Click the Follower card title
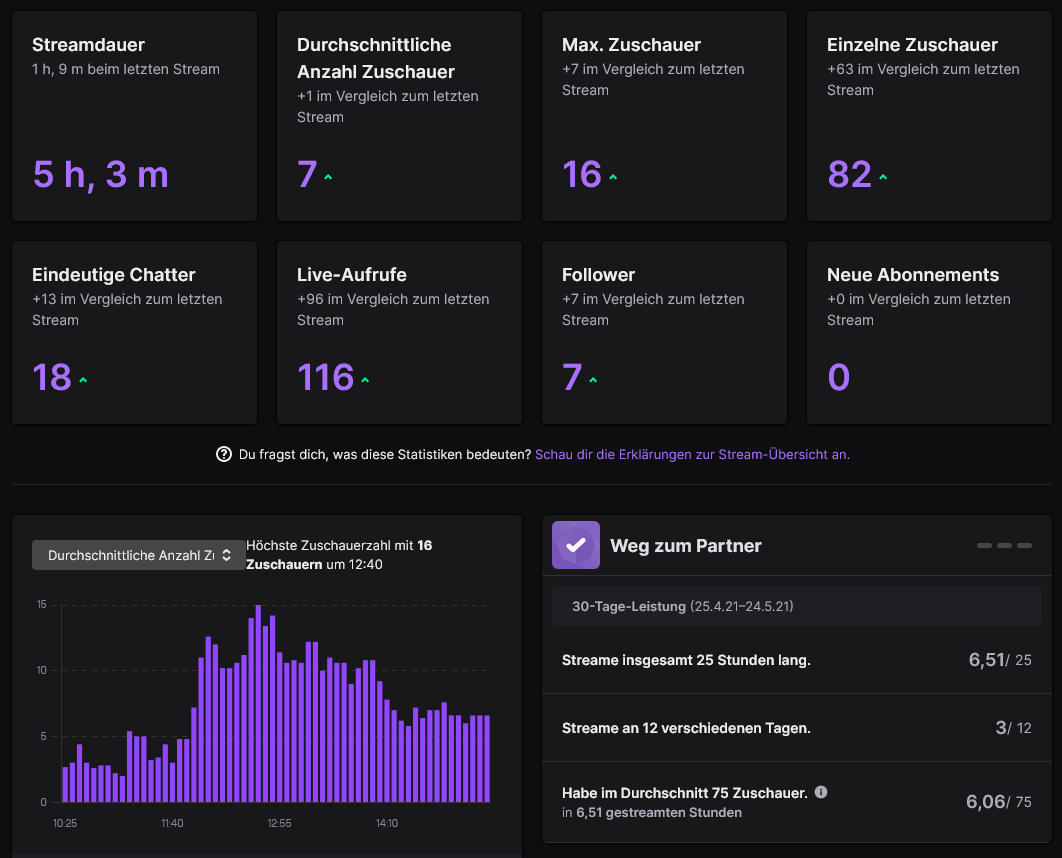The height and width of the screenshot is (858, 1062). tap(598, 275)
